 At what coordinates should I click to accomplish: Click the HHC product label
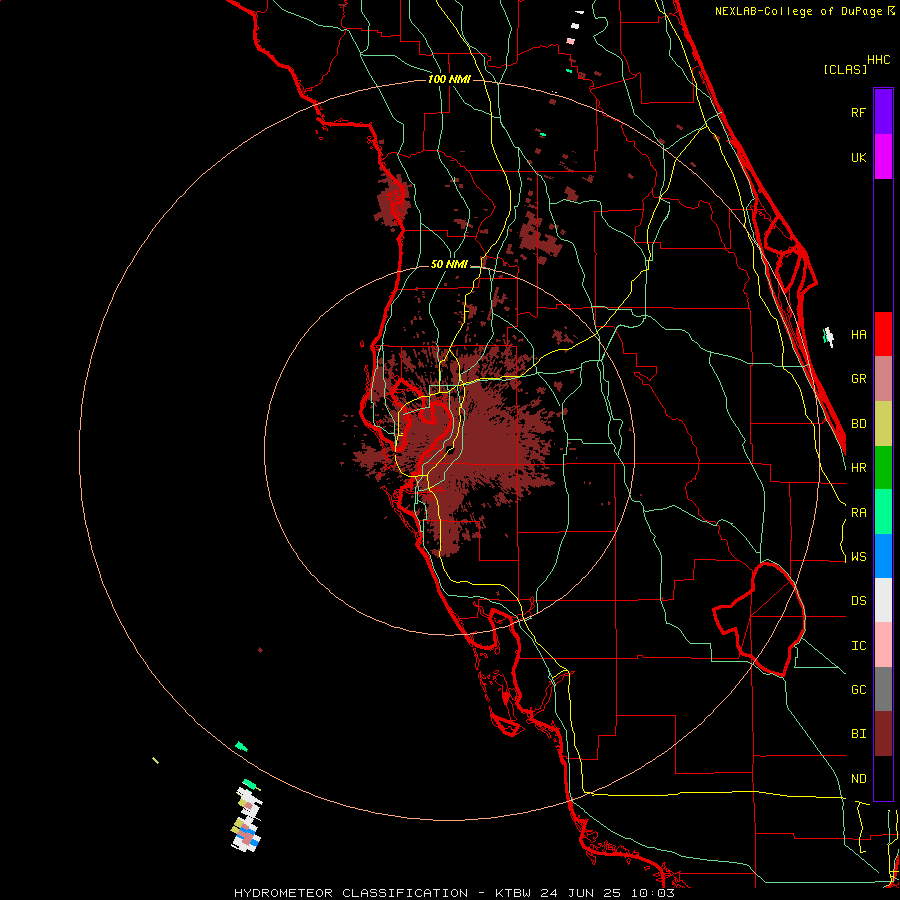pyautogui.click(x=878, y=60)
